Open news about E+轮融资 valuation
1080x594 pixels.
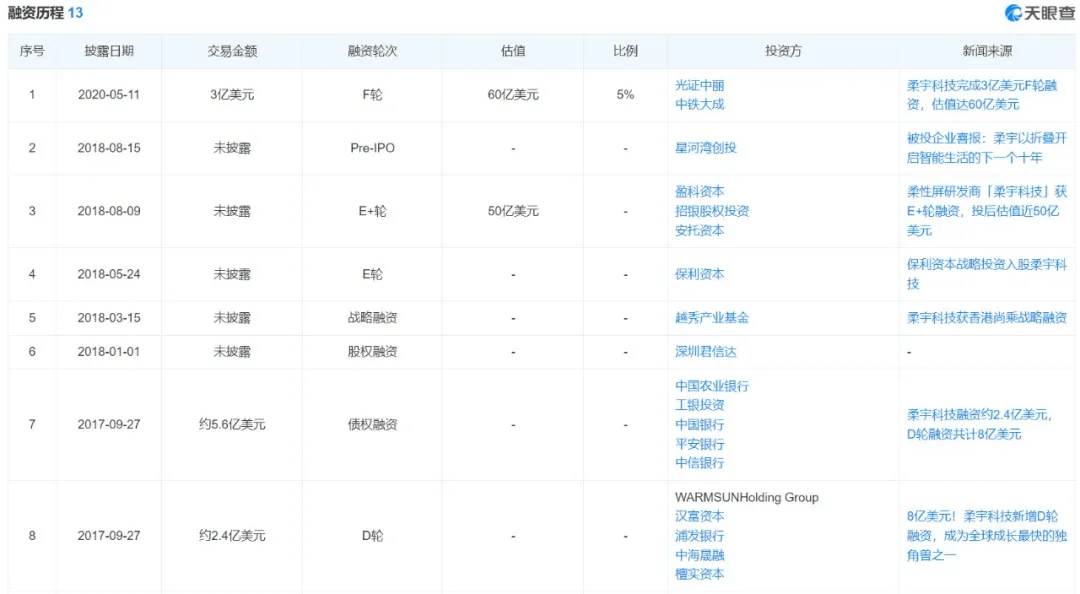(x=986, y=211)
